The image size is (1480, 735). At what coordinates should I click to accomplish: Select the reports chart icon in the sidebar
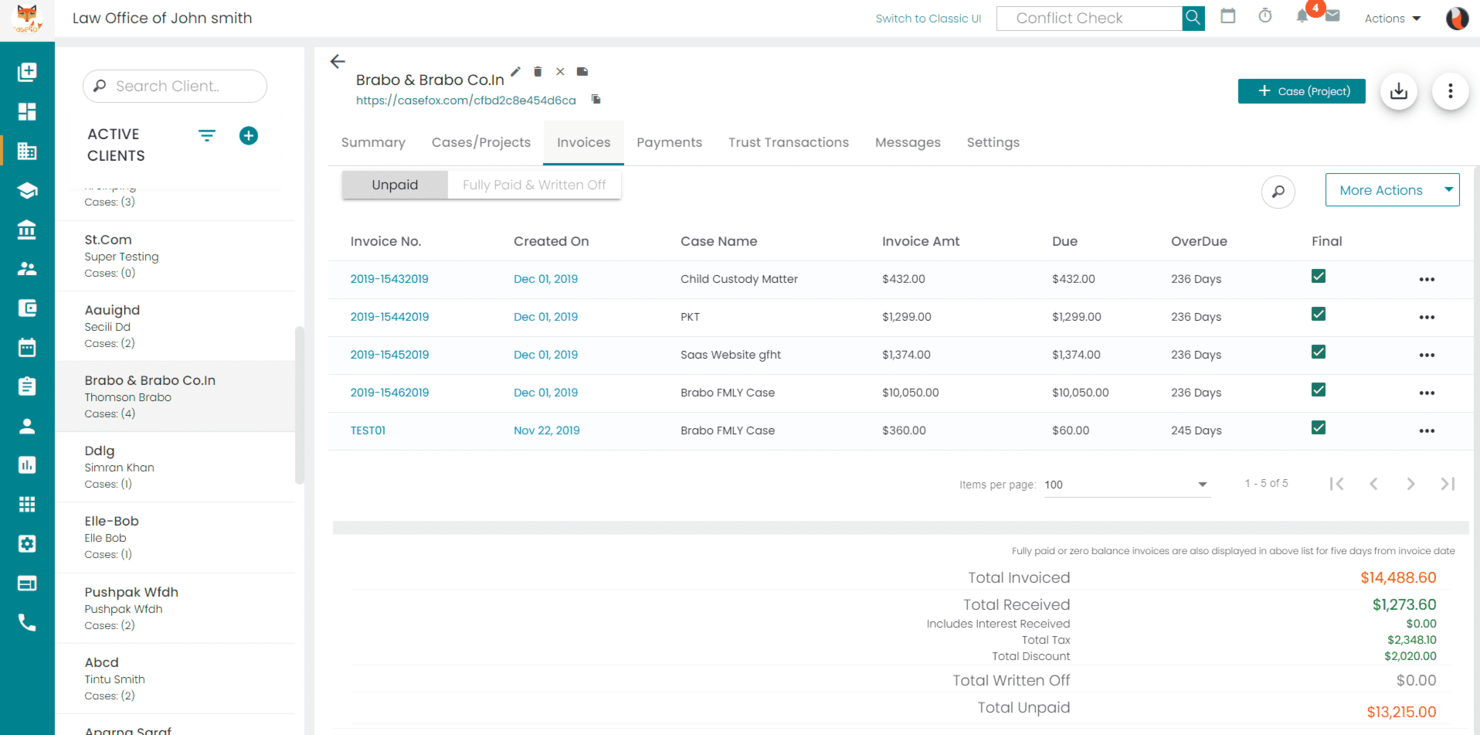(x=27, y=465)
